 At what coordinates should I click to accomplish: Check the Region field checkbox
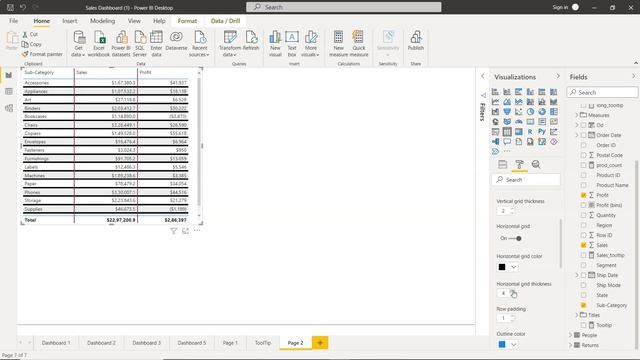(583, 225)
